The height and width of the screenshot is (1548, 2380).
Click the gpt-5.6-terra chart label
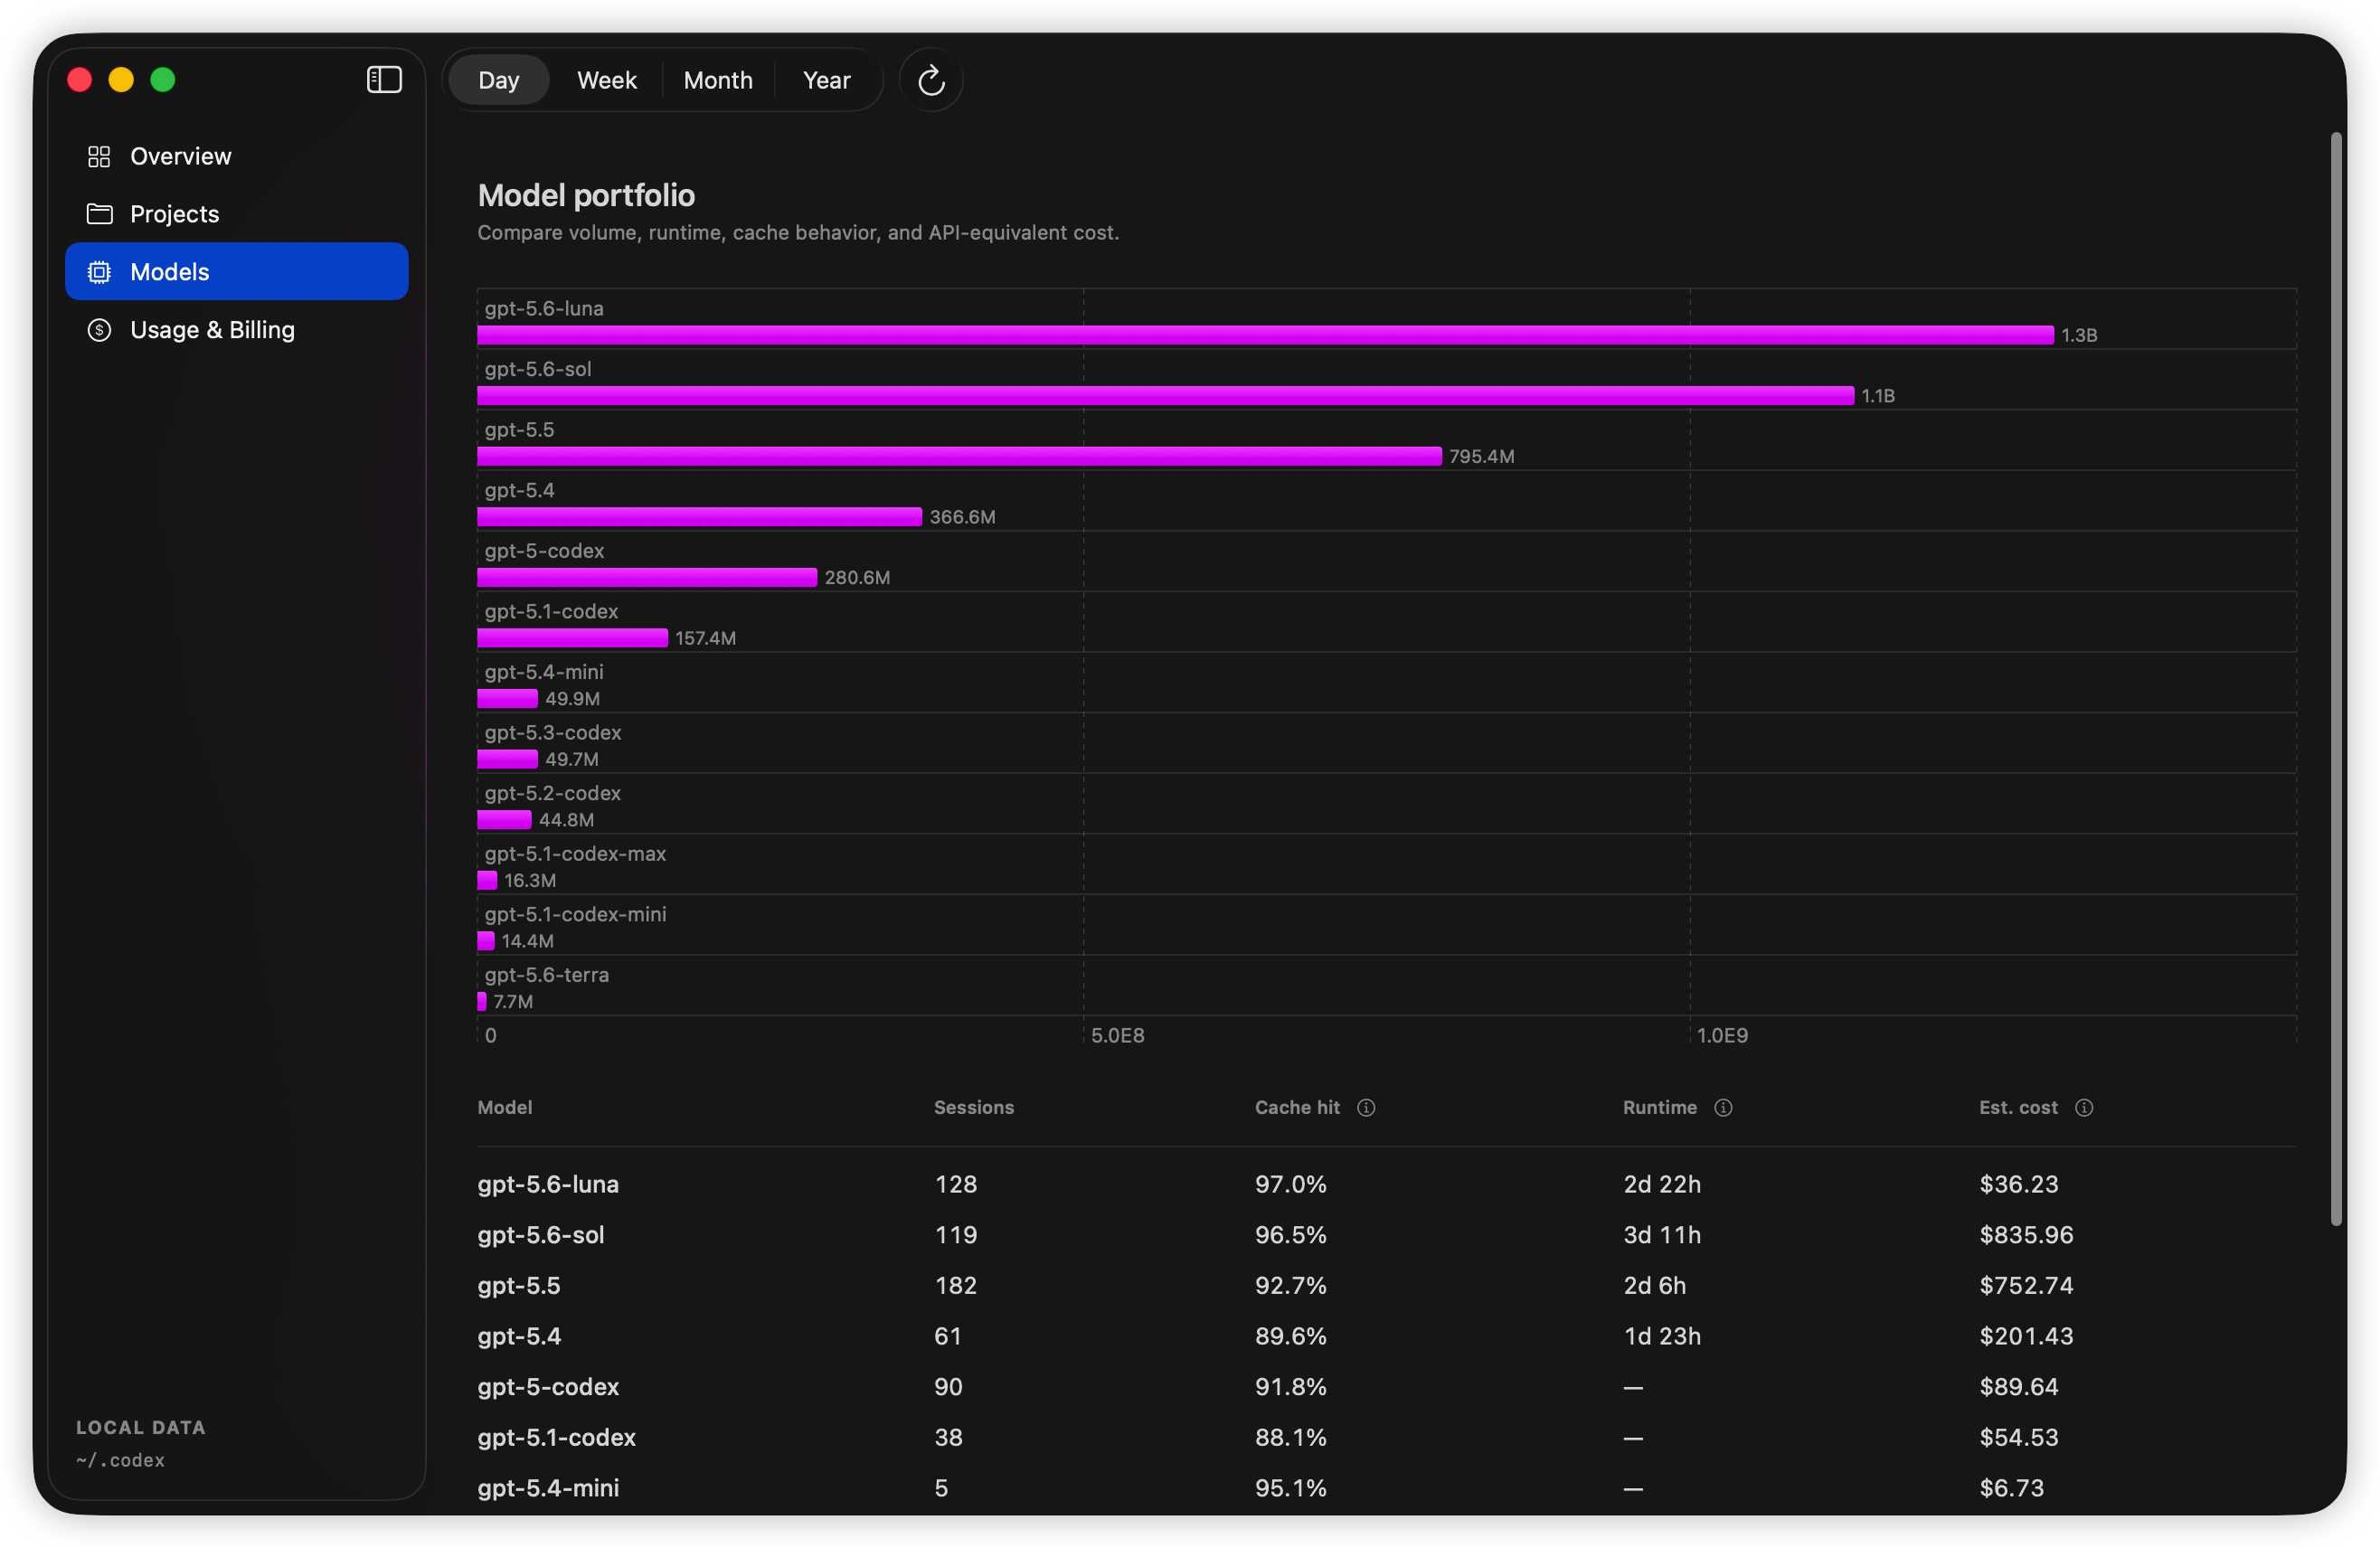pyautogui.click(x=546, y=975)
